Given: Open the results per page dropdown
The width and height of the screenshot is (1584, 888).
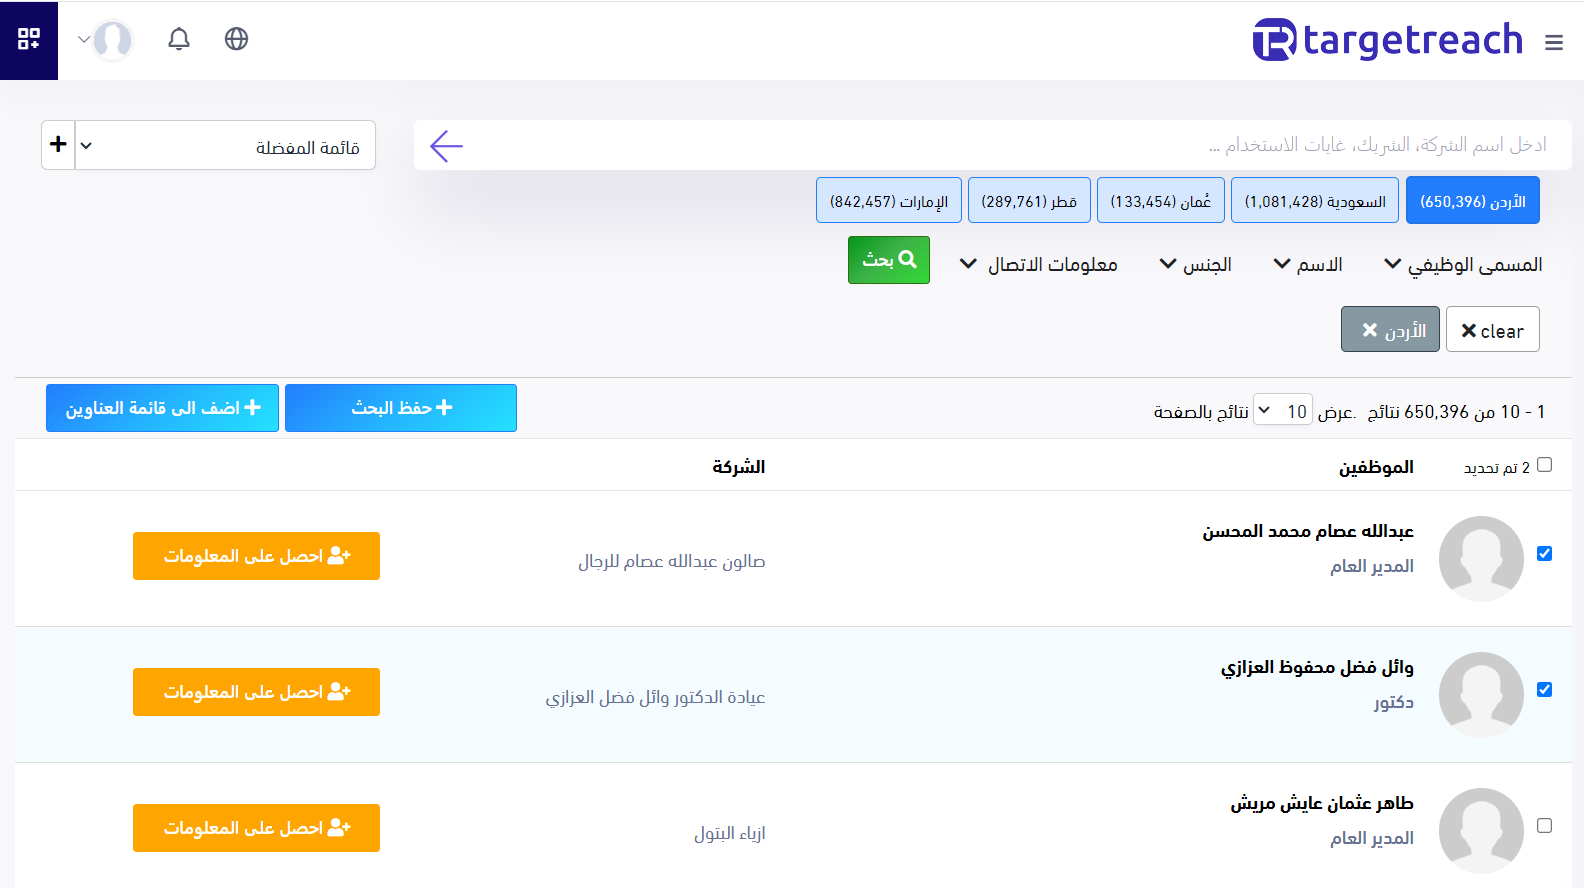Looking at the screenshot, I should 1283,411.
